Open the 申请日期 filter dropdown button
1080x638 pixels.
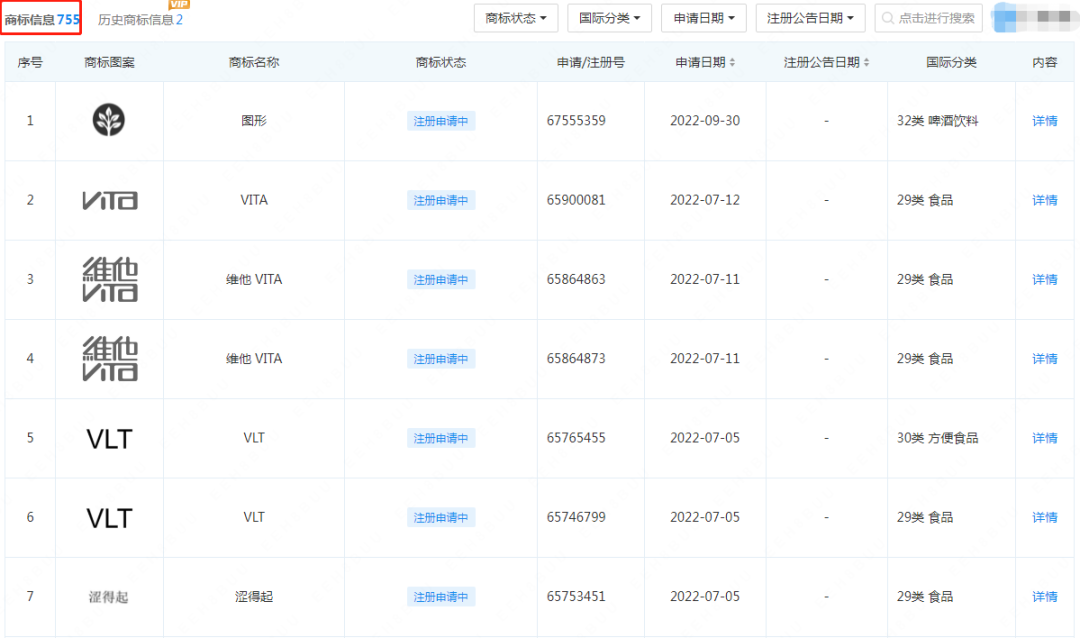click(703, 18)
